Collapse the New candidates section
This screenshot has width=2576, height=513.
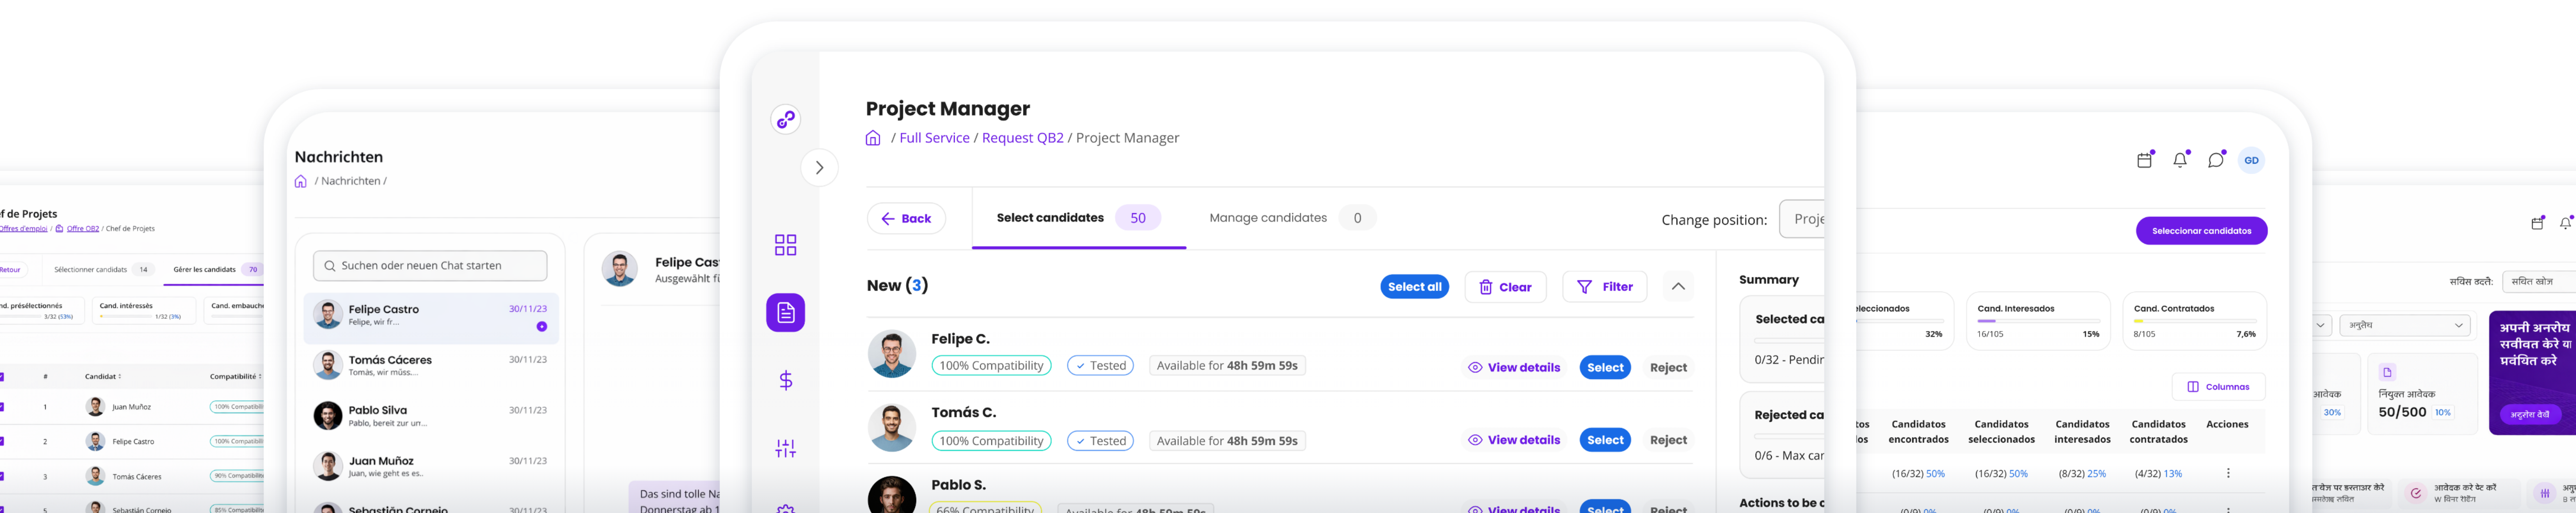point(1678,287)
